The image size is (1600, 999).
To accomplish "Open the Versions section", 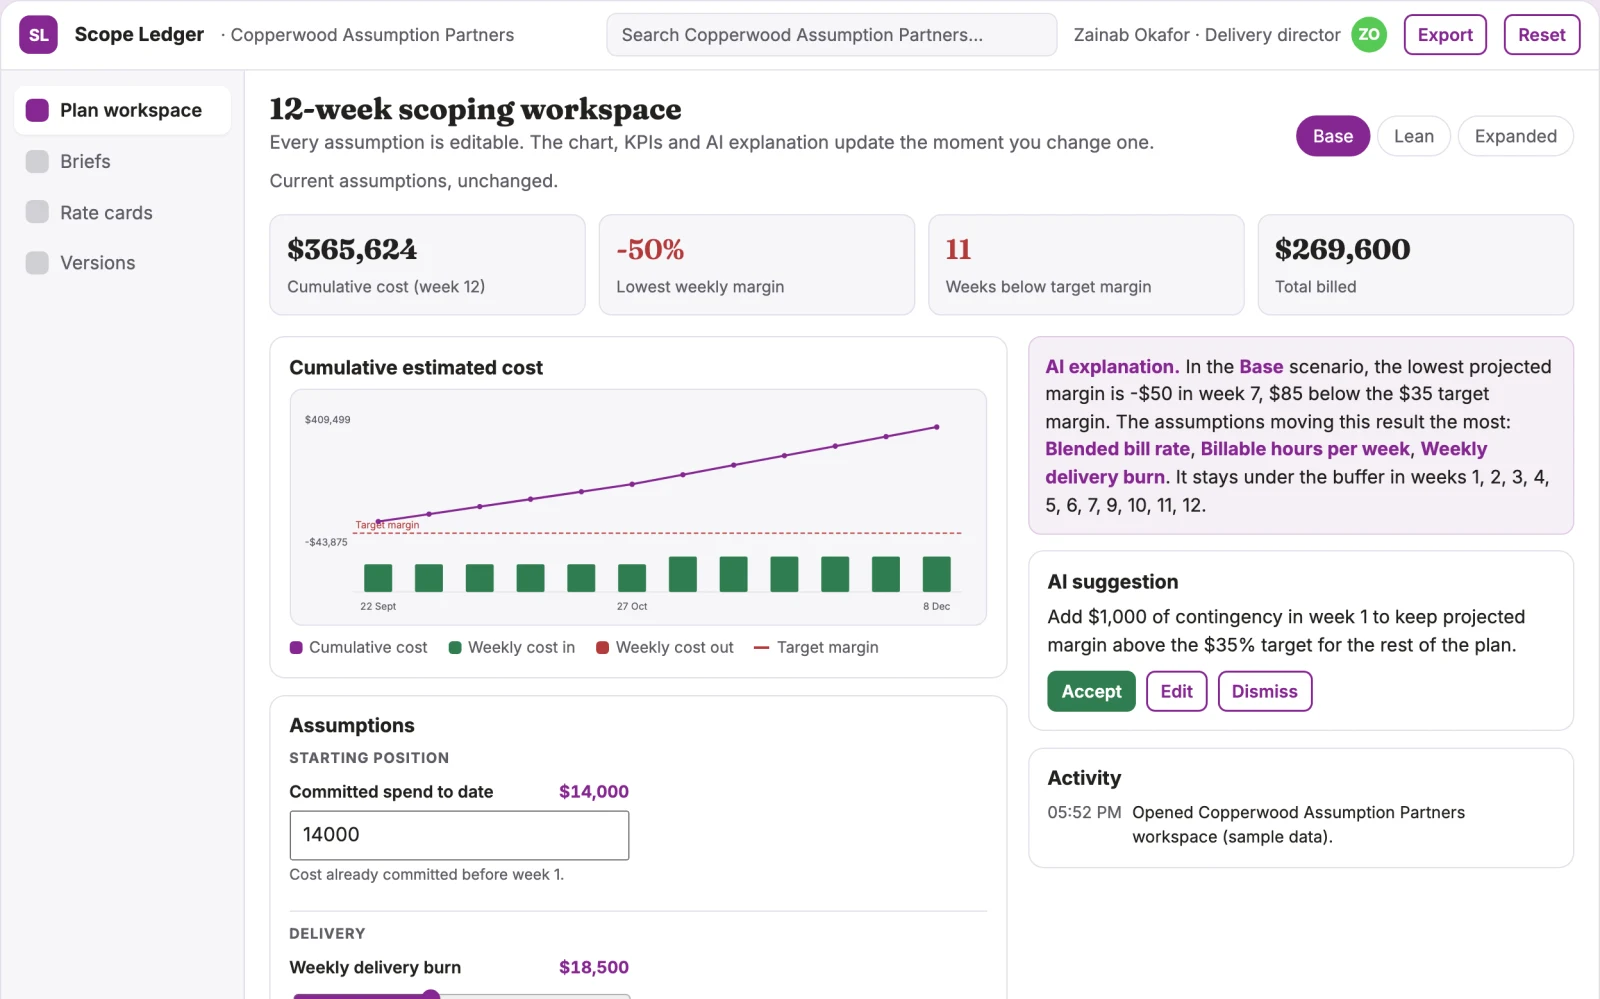I will [x=122, y=263].
